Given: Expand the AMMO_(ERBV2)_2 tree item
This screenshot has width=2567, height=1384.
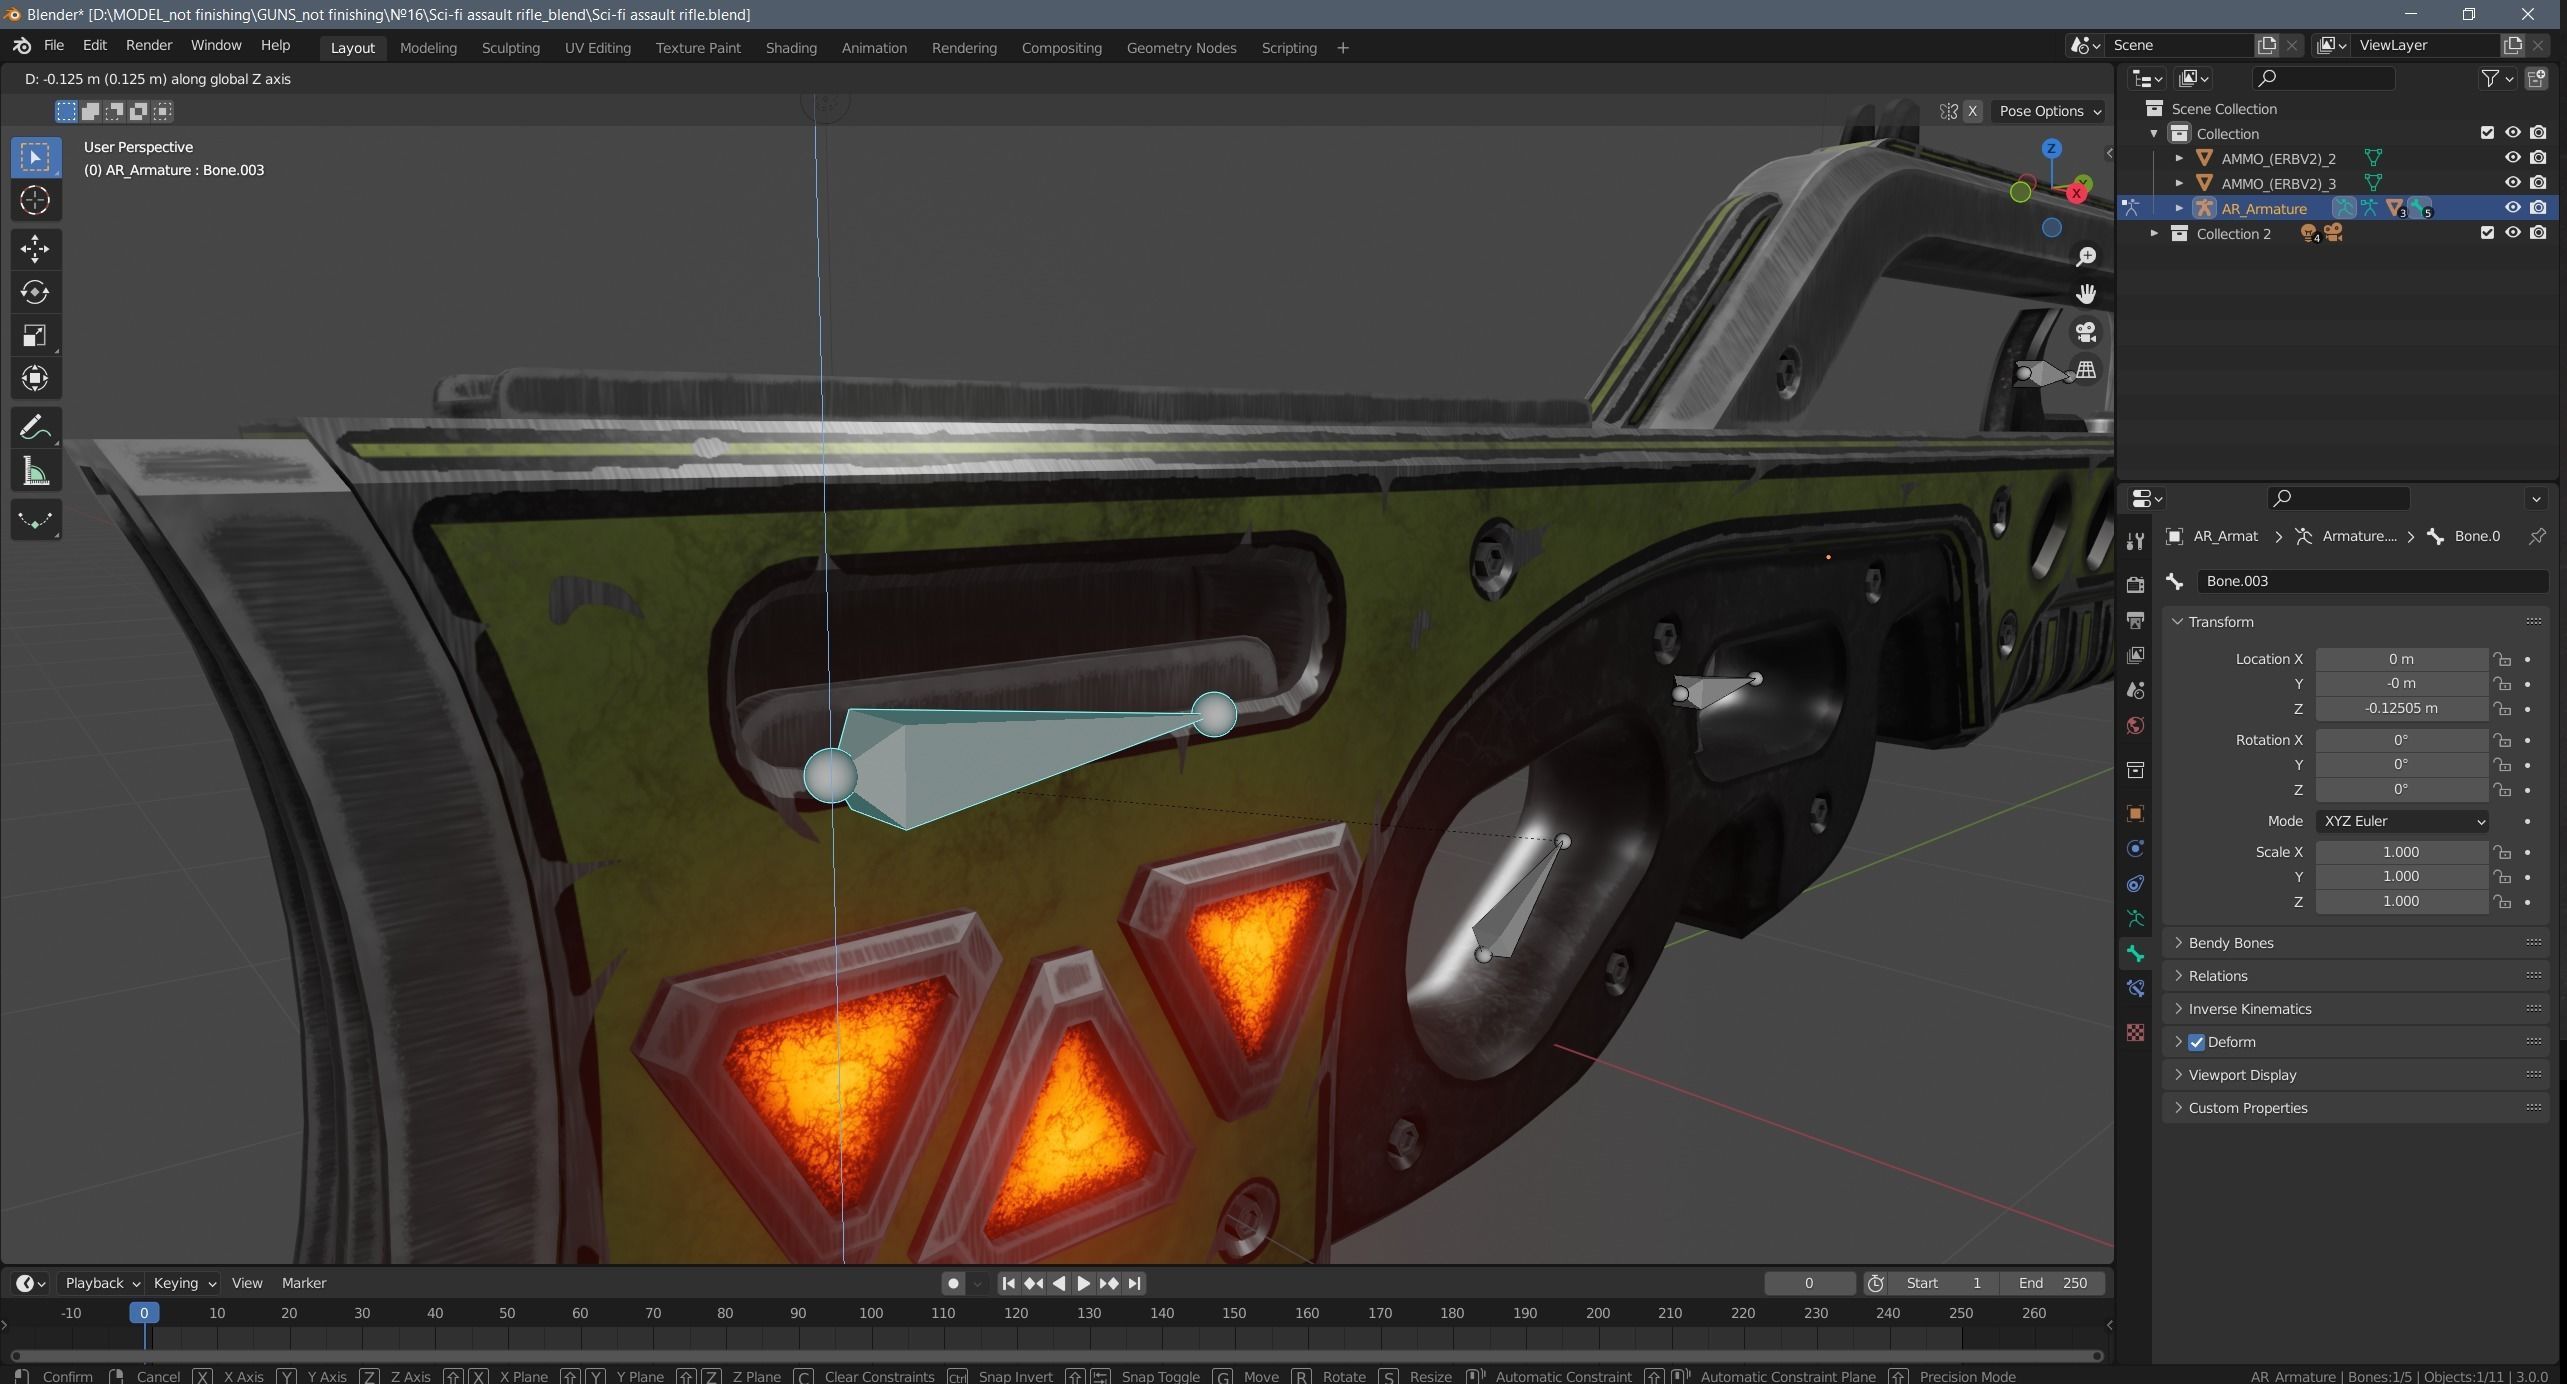Looking at the screenshot, I should [x=2179, y=158].
